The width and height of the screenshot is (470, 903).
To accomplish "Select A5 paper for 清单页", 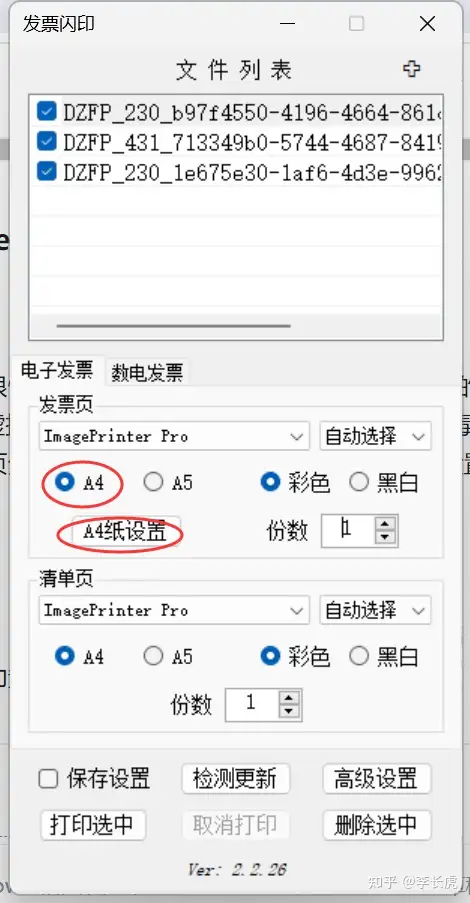I will 153,656.
